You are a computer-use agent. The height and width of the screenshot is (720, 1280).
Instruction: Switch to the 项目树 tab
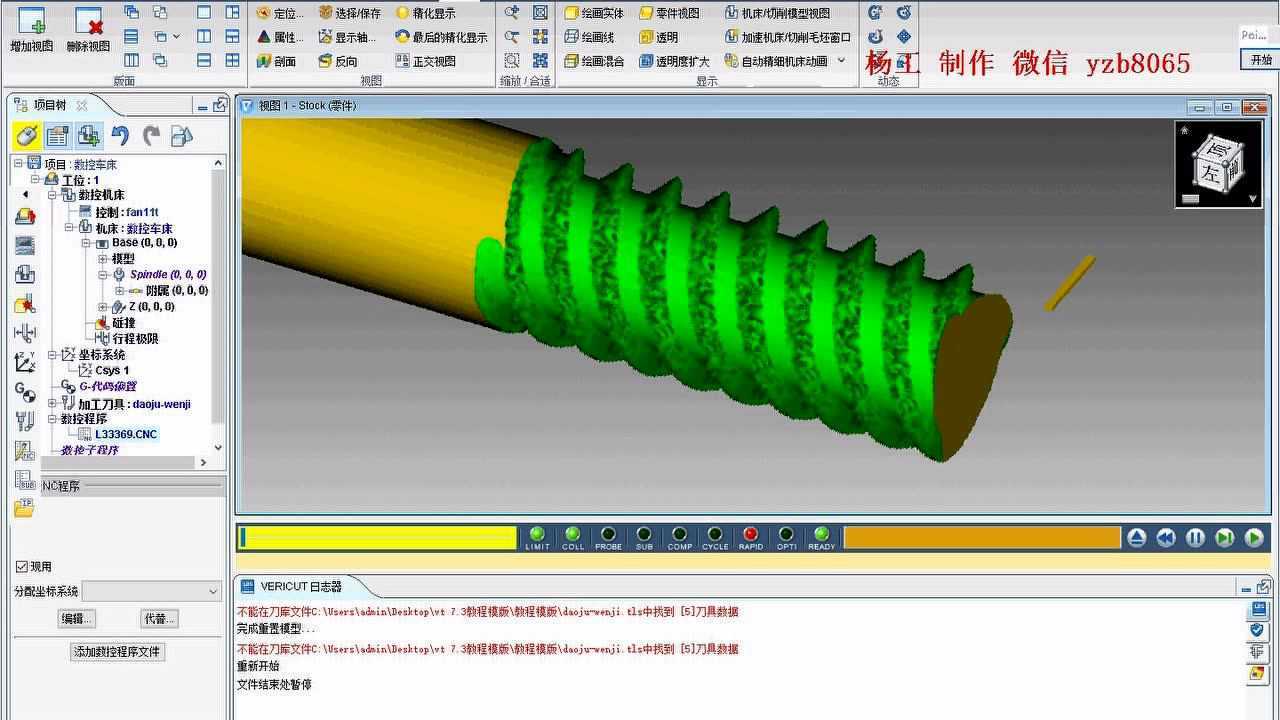coord(48,105)
